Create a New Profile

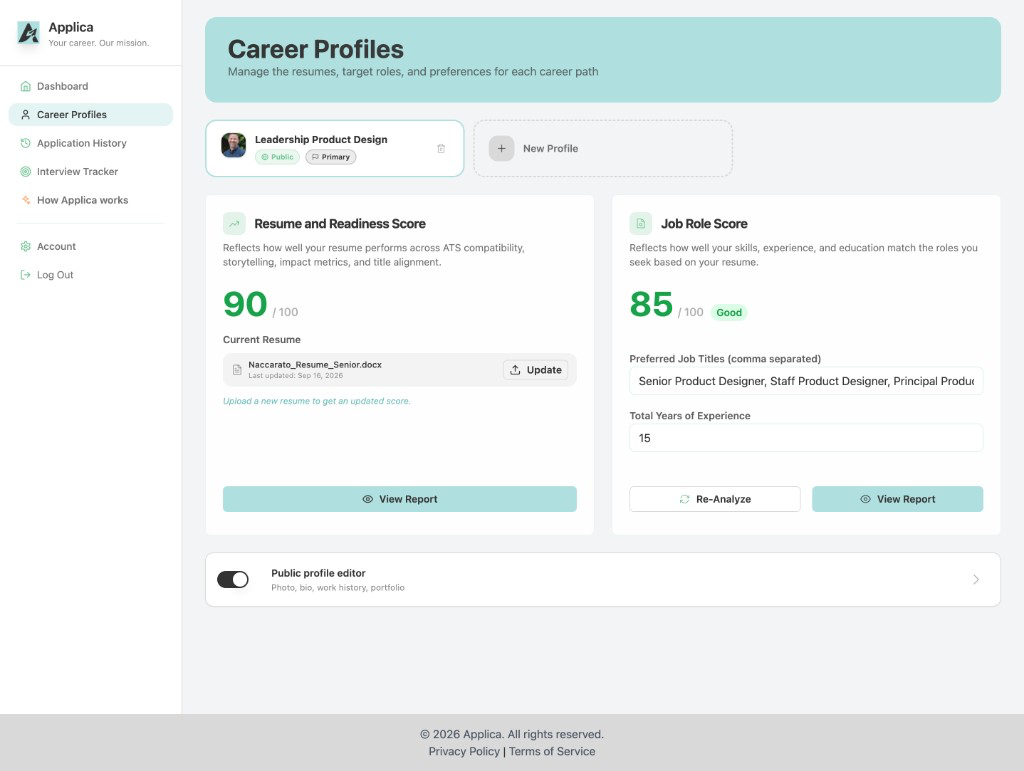[603, 148]
